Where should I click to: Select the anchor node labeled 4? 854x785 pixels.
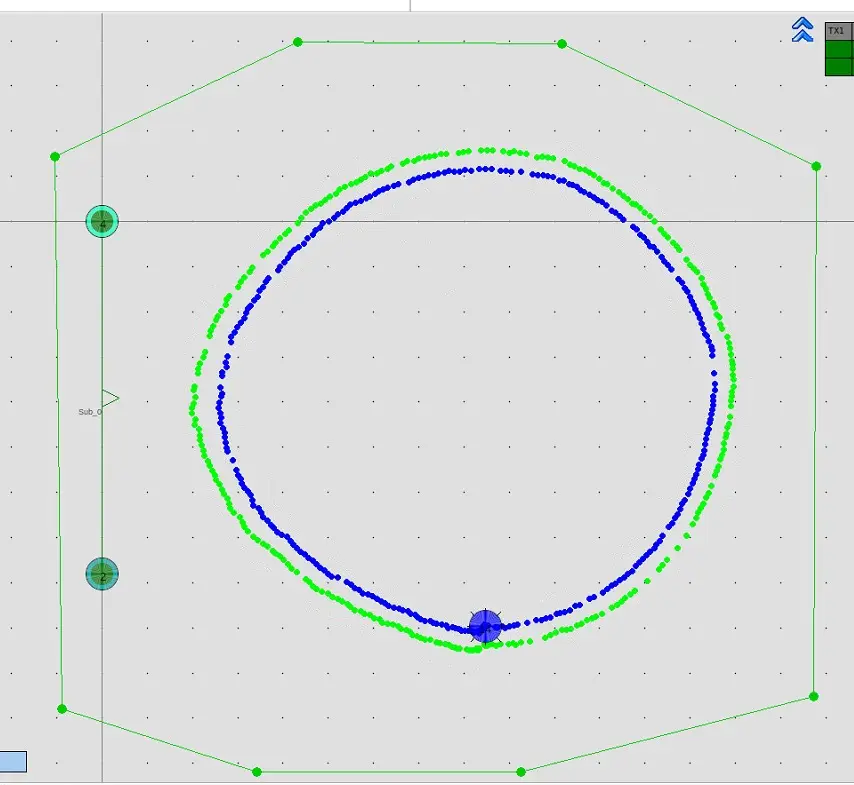tap(102, 221)
